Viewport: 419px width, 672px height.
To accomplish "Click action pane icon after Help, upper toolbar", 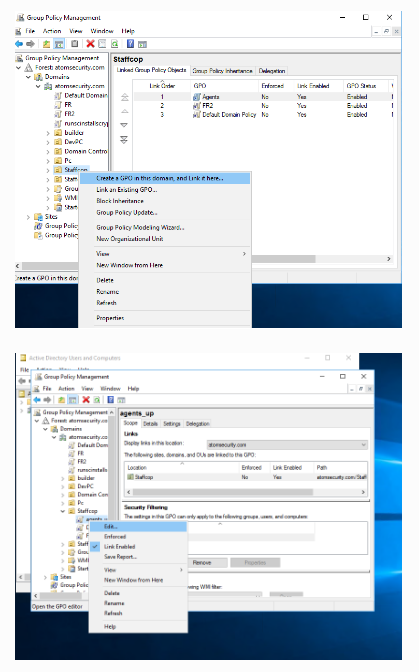I will point(142,44).
